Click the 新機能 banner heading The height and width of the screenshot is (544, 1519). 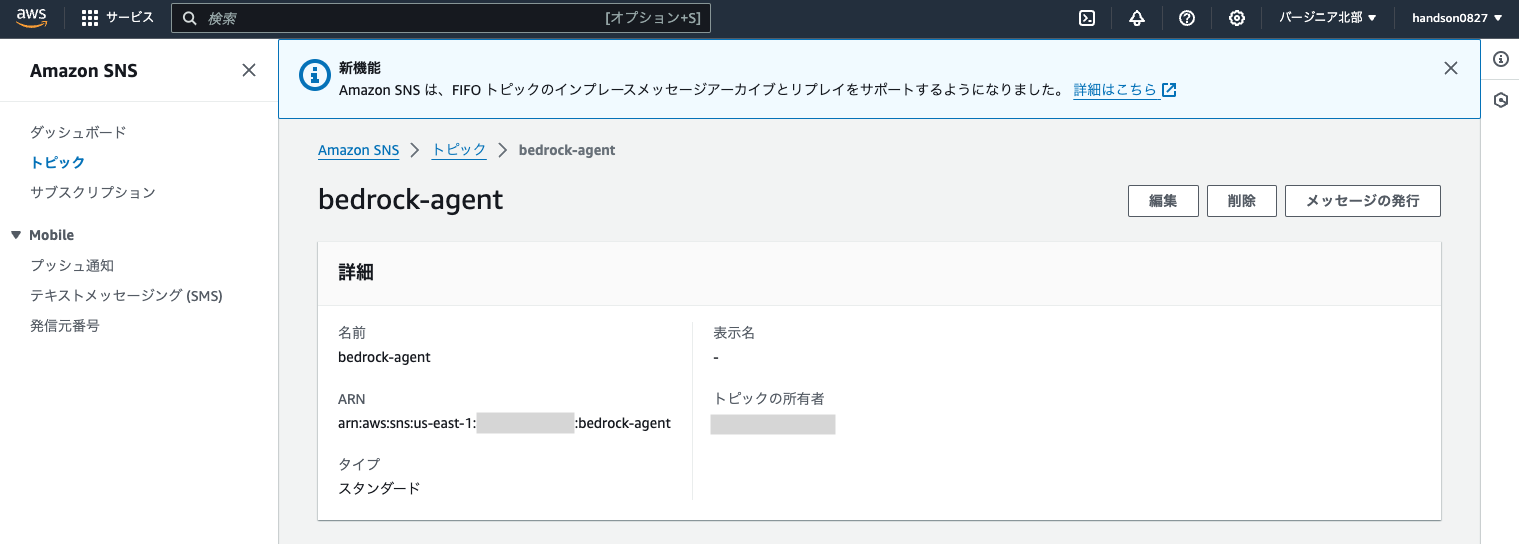click(360, 68)
